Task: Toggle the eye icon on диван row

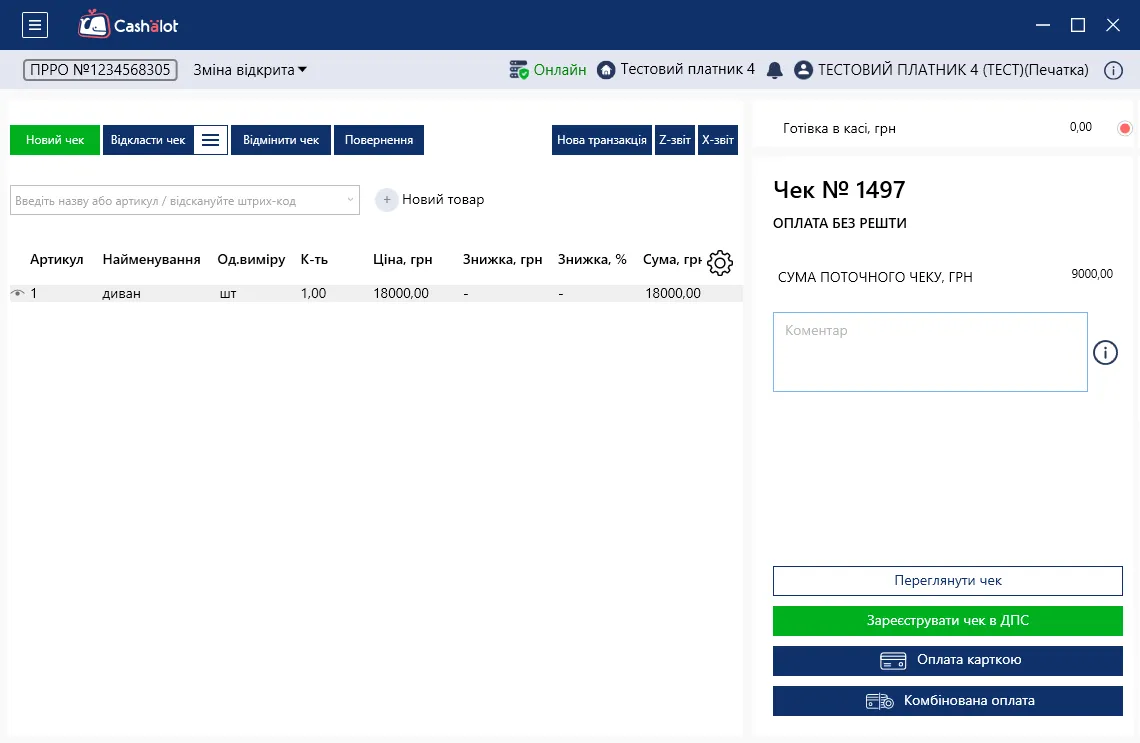Action: pos(17,293)
